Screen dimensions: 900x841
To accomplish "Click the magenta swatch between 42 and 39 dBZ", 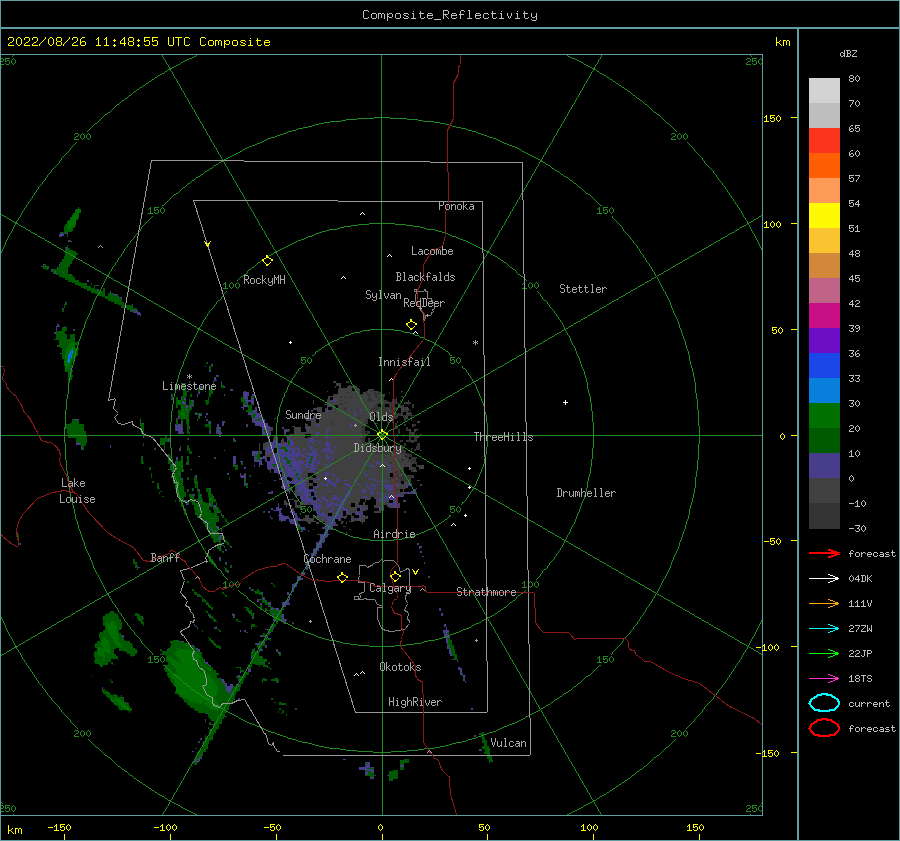I will coord(824,316).
